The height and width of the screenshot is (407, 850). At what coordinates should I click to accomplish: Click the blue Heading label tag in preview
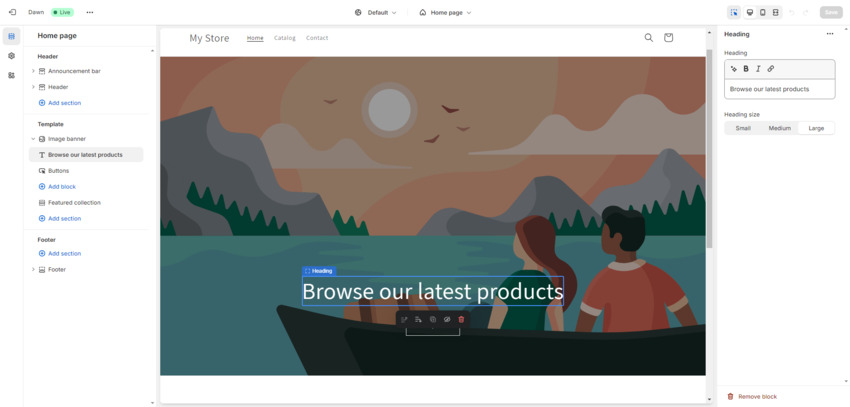[x=319, y=271]
